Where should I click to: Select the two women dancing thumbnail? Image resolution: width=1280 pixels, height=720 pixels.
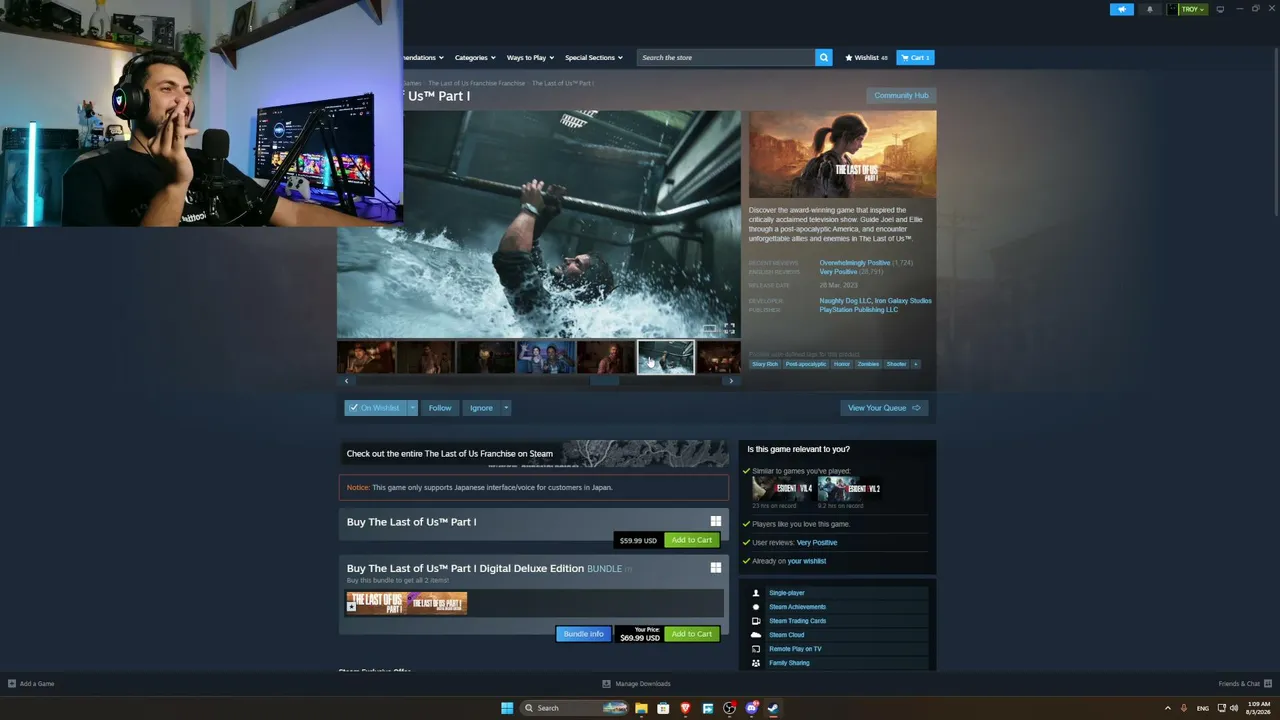545,357
